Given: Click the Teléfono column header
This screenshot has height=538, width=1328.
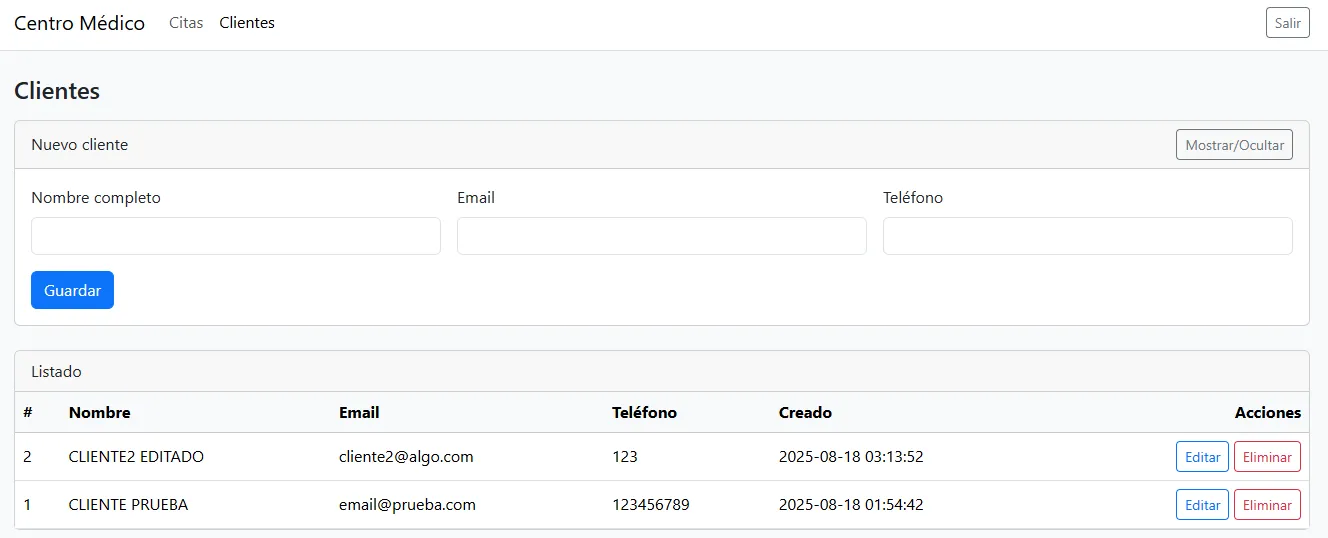Looking at the screenshot, I should 644,412.
